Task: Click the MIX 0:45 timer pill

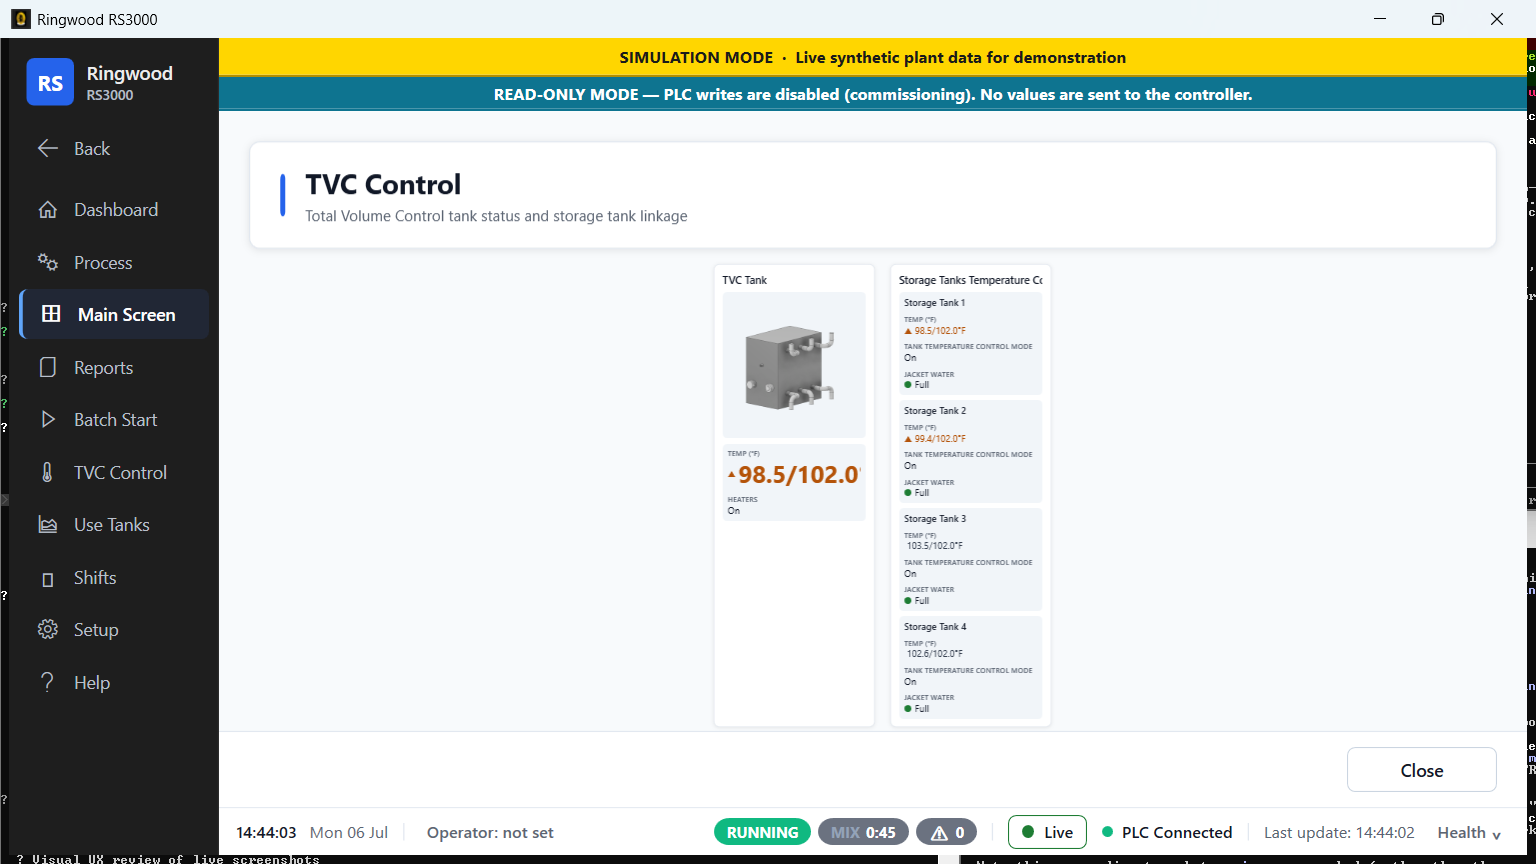Action: [863, 832]
